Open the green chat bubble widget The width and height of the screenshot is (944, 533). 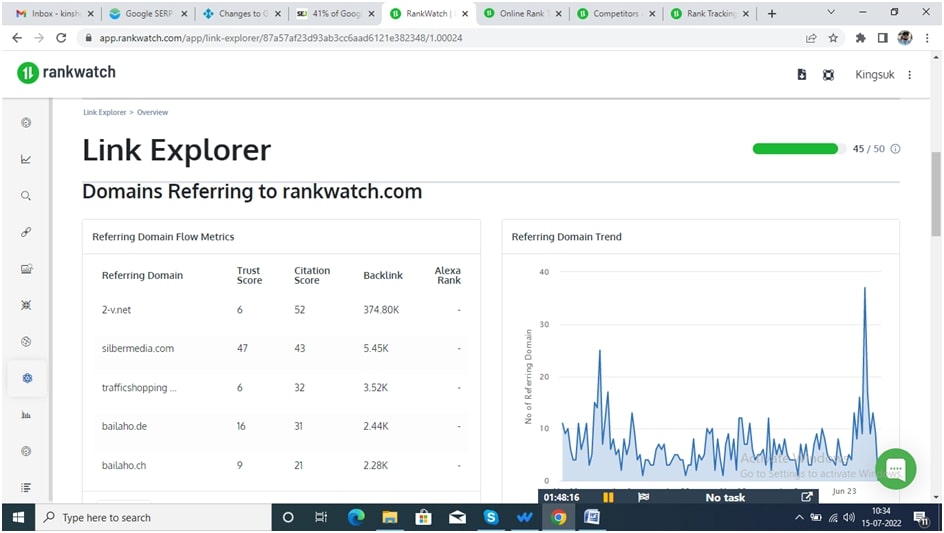[x=896, y=469]
